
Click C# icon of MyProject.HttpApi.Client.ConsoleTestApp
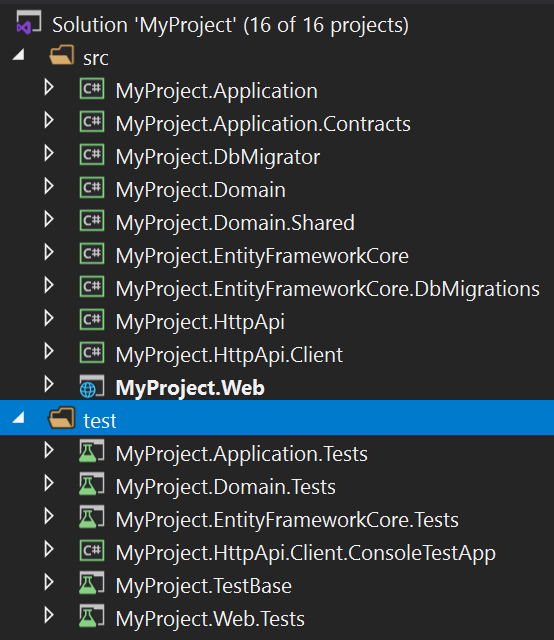point(92,551)
